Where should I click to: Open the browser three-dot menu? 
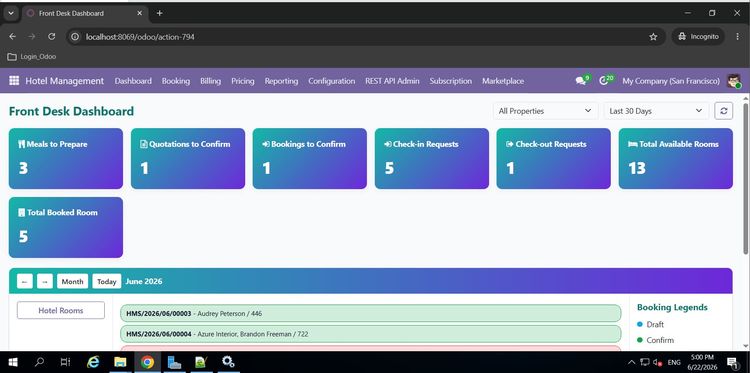[737, 37]
